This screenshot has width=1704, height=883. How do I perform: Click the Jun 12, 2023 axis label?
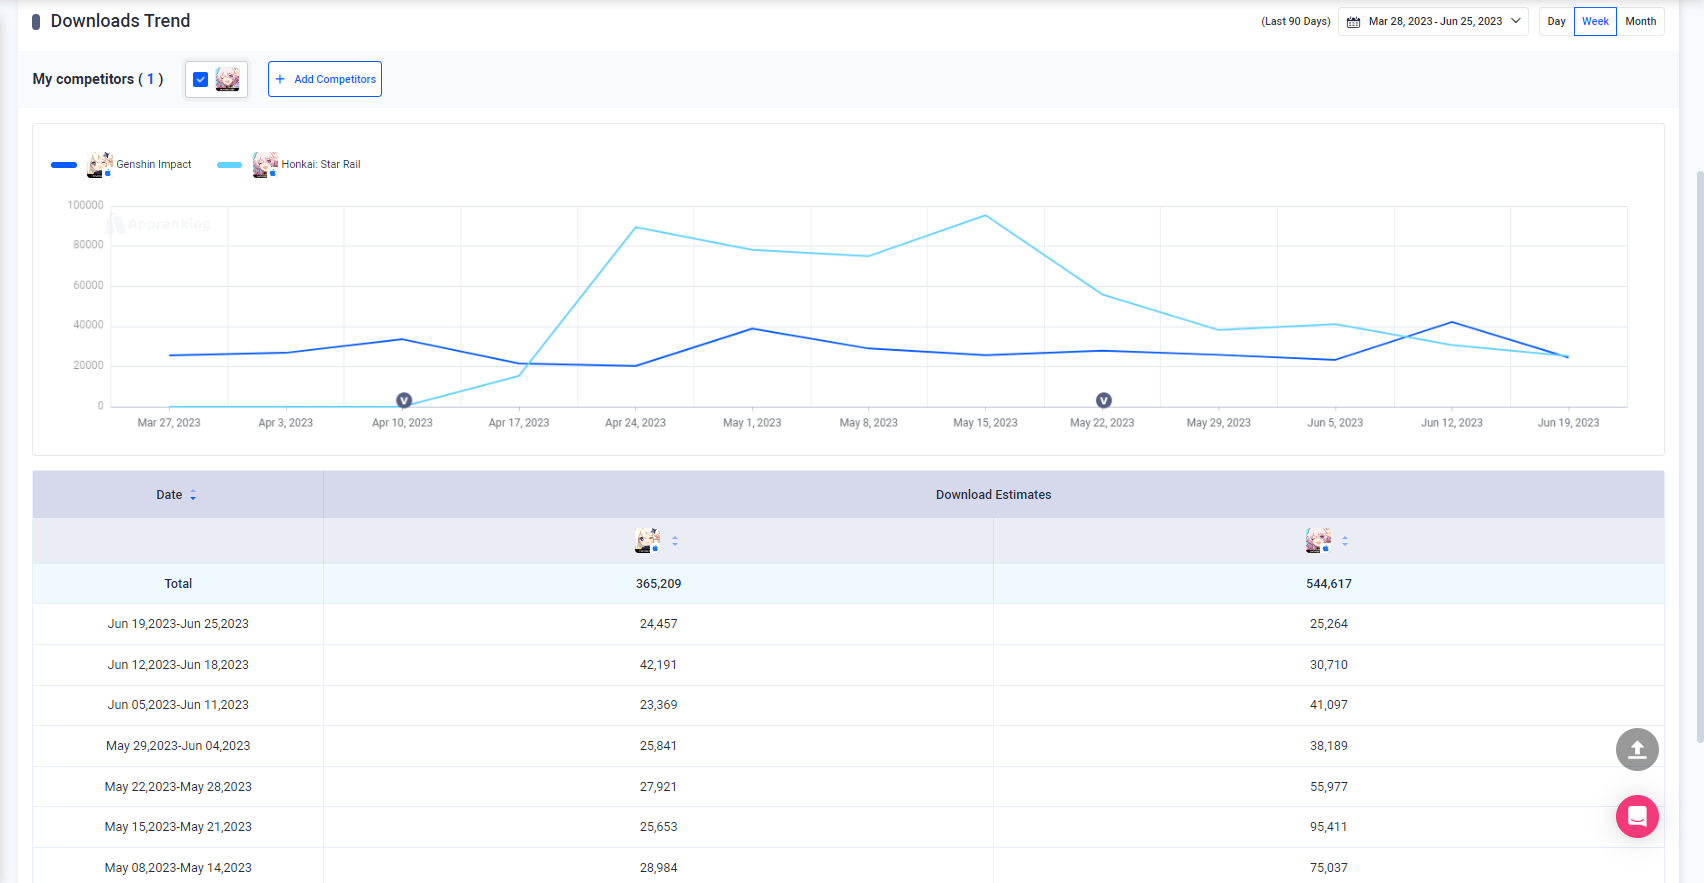[1451, 423]
